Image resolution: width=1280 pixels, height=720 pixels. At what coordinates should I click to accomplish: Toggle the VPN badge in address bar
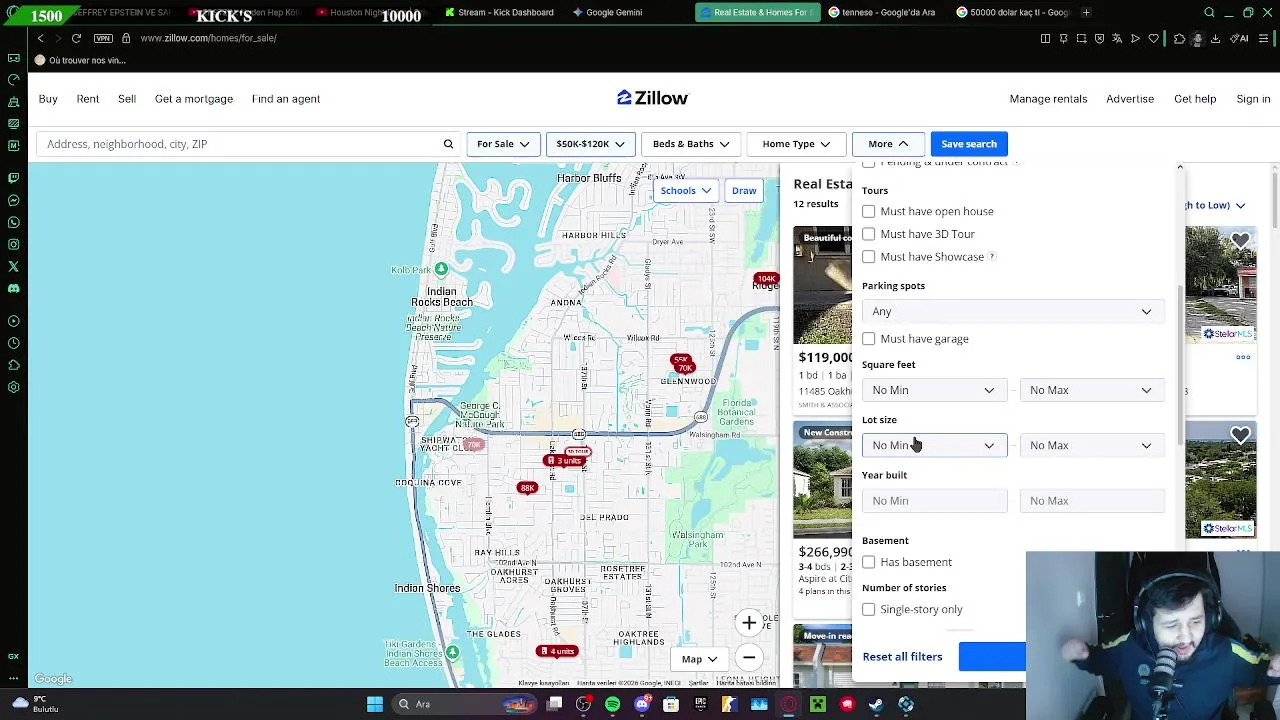click(x=103, y=38)
